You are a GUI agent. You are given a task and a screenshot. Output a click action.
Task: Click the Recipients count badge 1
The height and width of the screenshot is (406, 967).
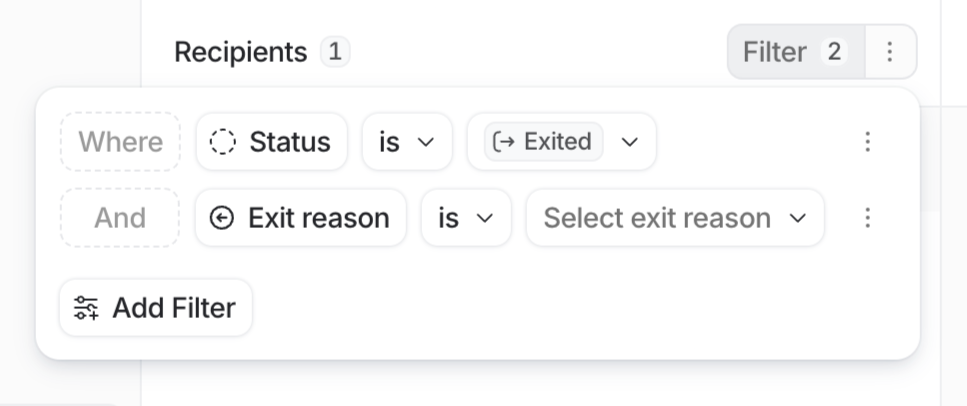click(x=335, y=52)
